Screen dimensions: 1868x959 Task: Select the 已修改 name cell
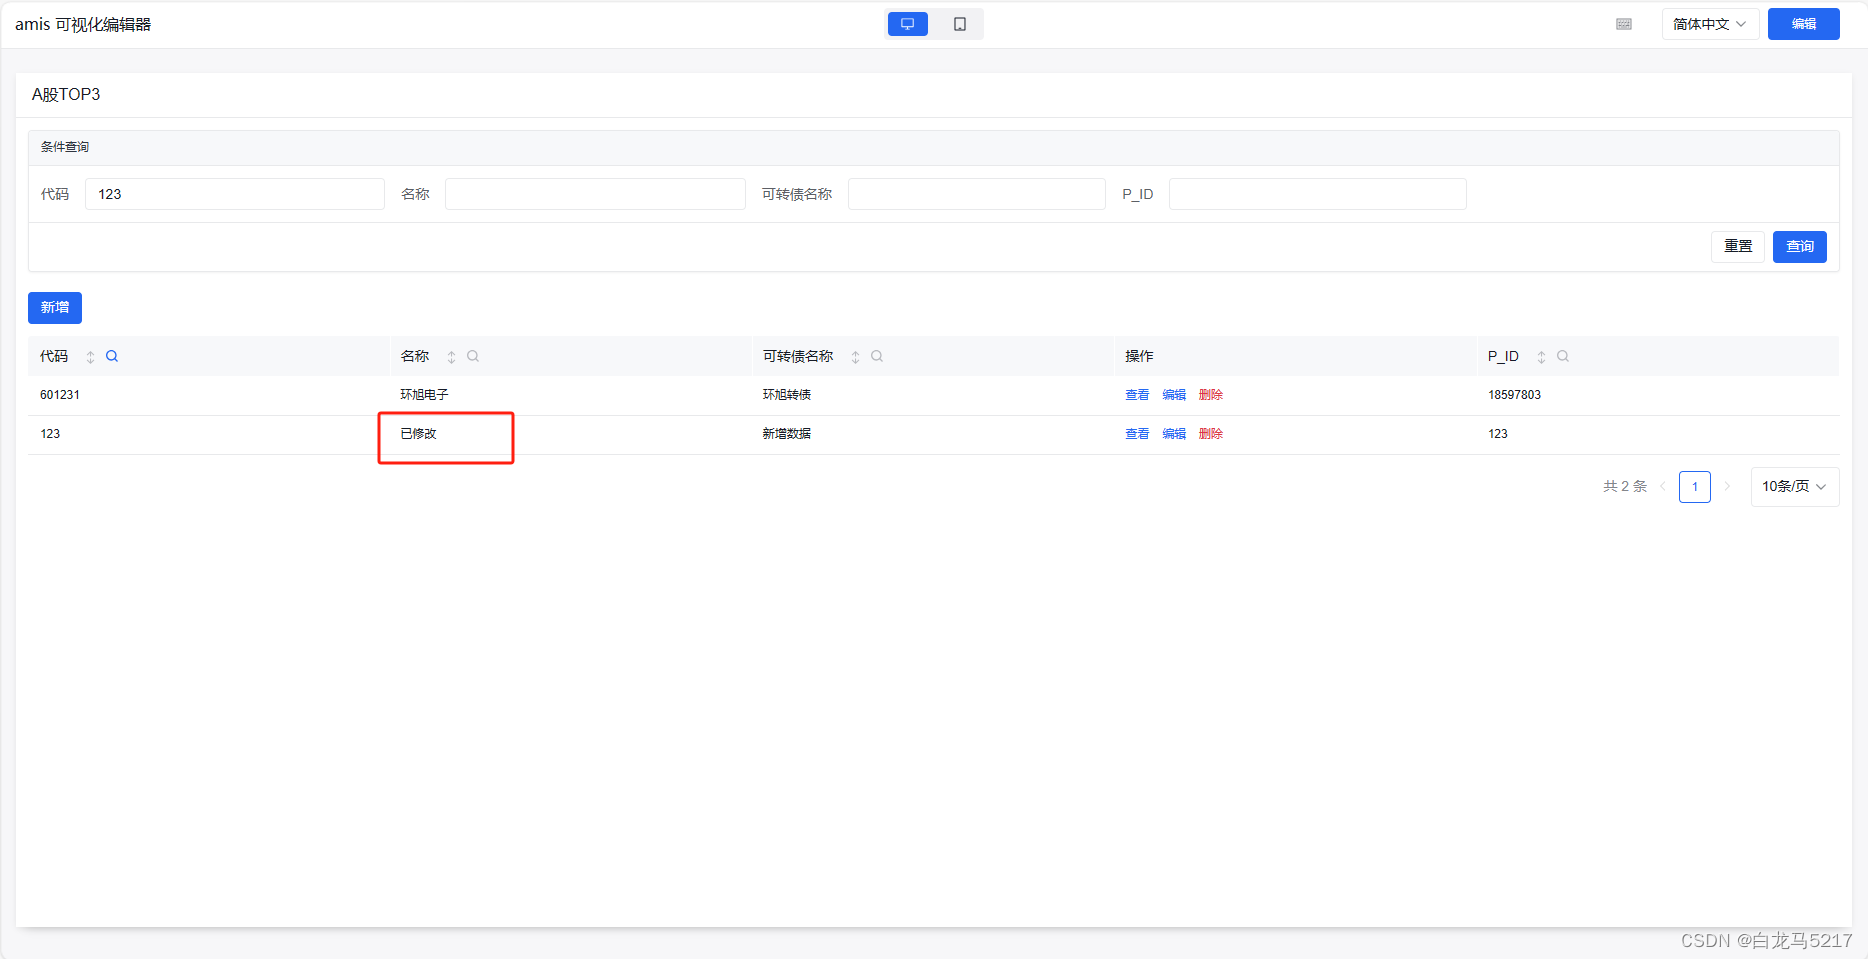418,434
